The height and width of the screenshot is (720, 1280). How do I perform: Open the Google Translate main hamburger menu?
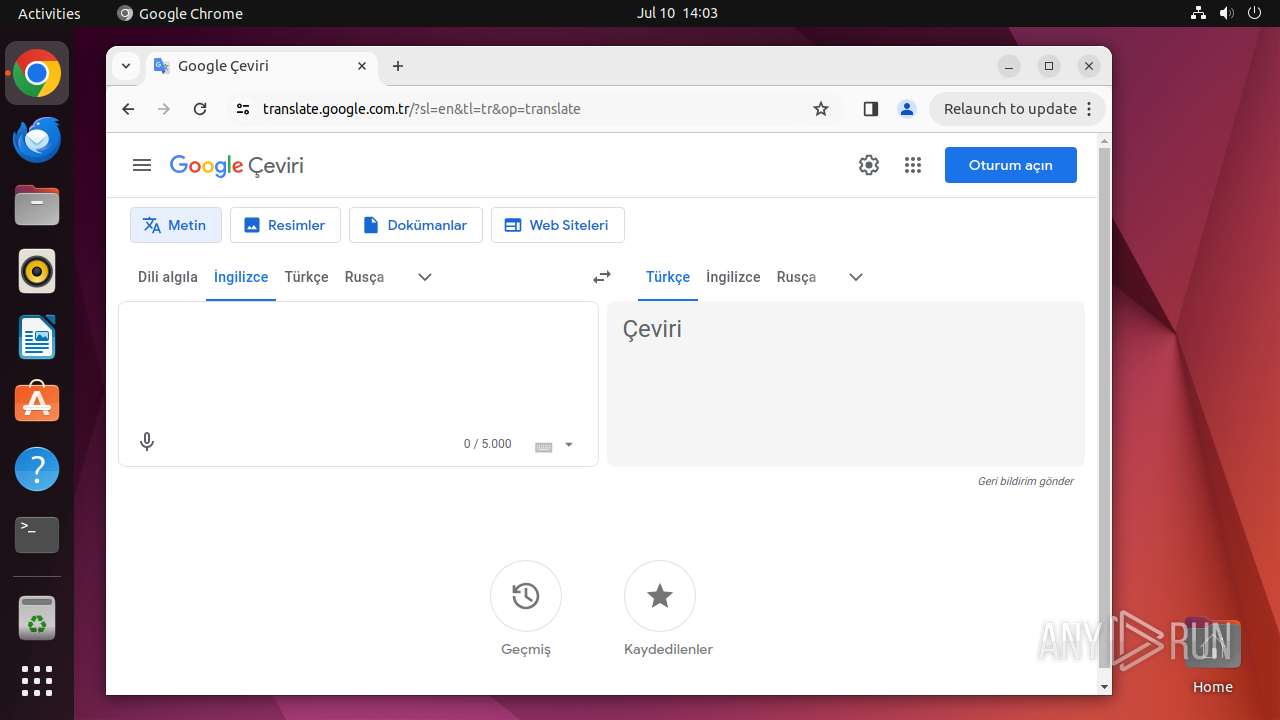click(142, 165)
